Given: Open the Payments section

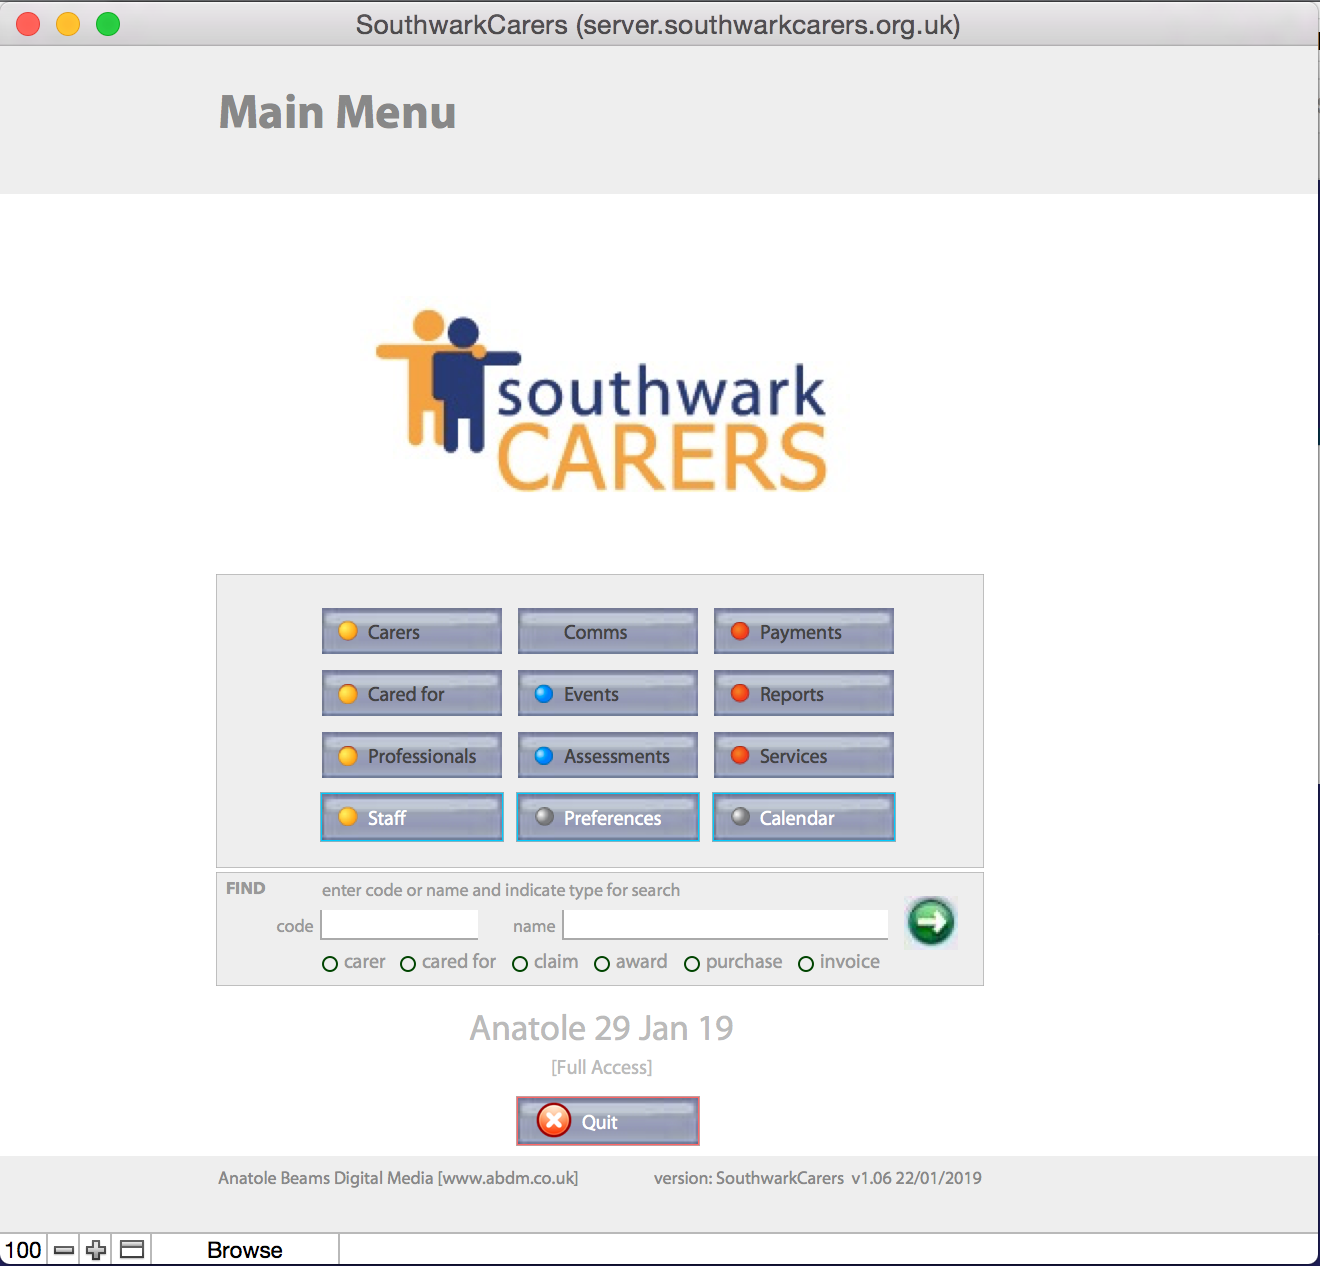Looking at the screenshot, I should (x=804, y=631).
